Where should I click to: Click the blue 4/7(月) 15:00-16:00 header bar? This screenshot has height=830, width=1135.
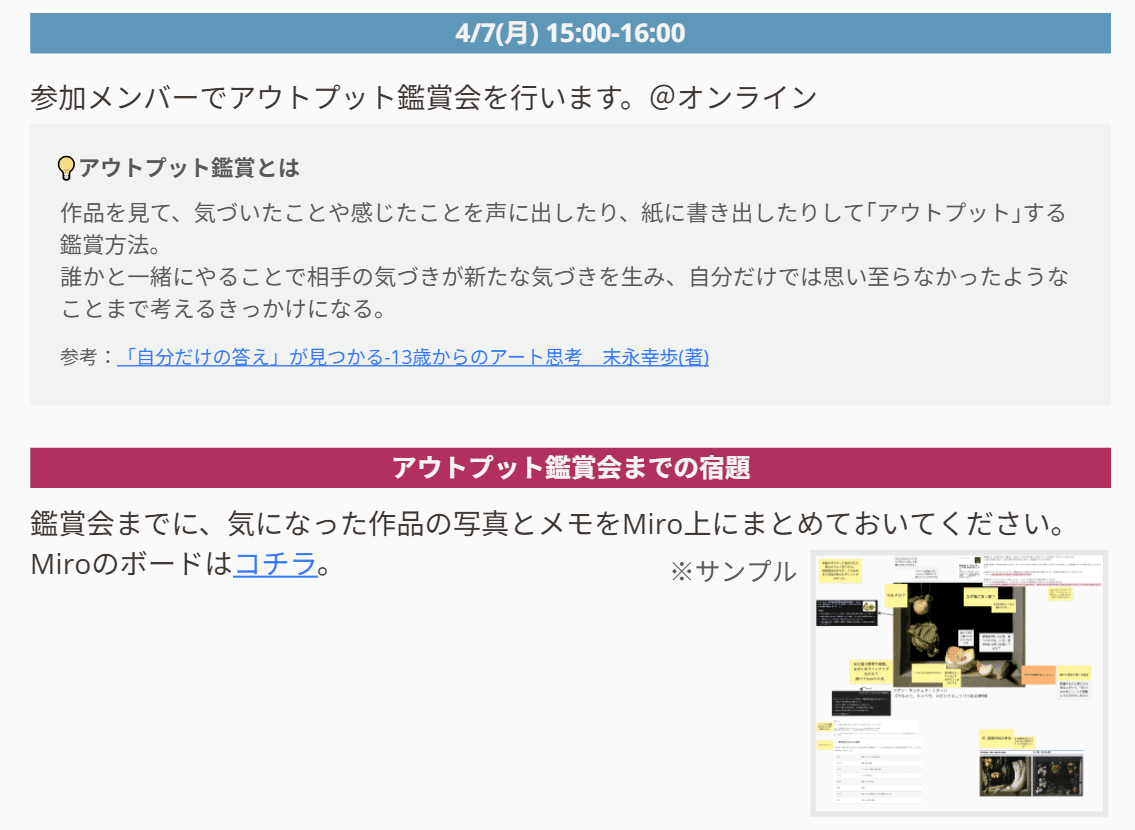567,33
